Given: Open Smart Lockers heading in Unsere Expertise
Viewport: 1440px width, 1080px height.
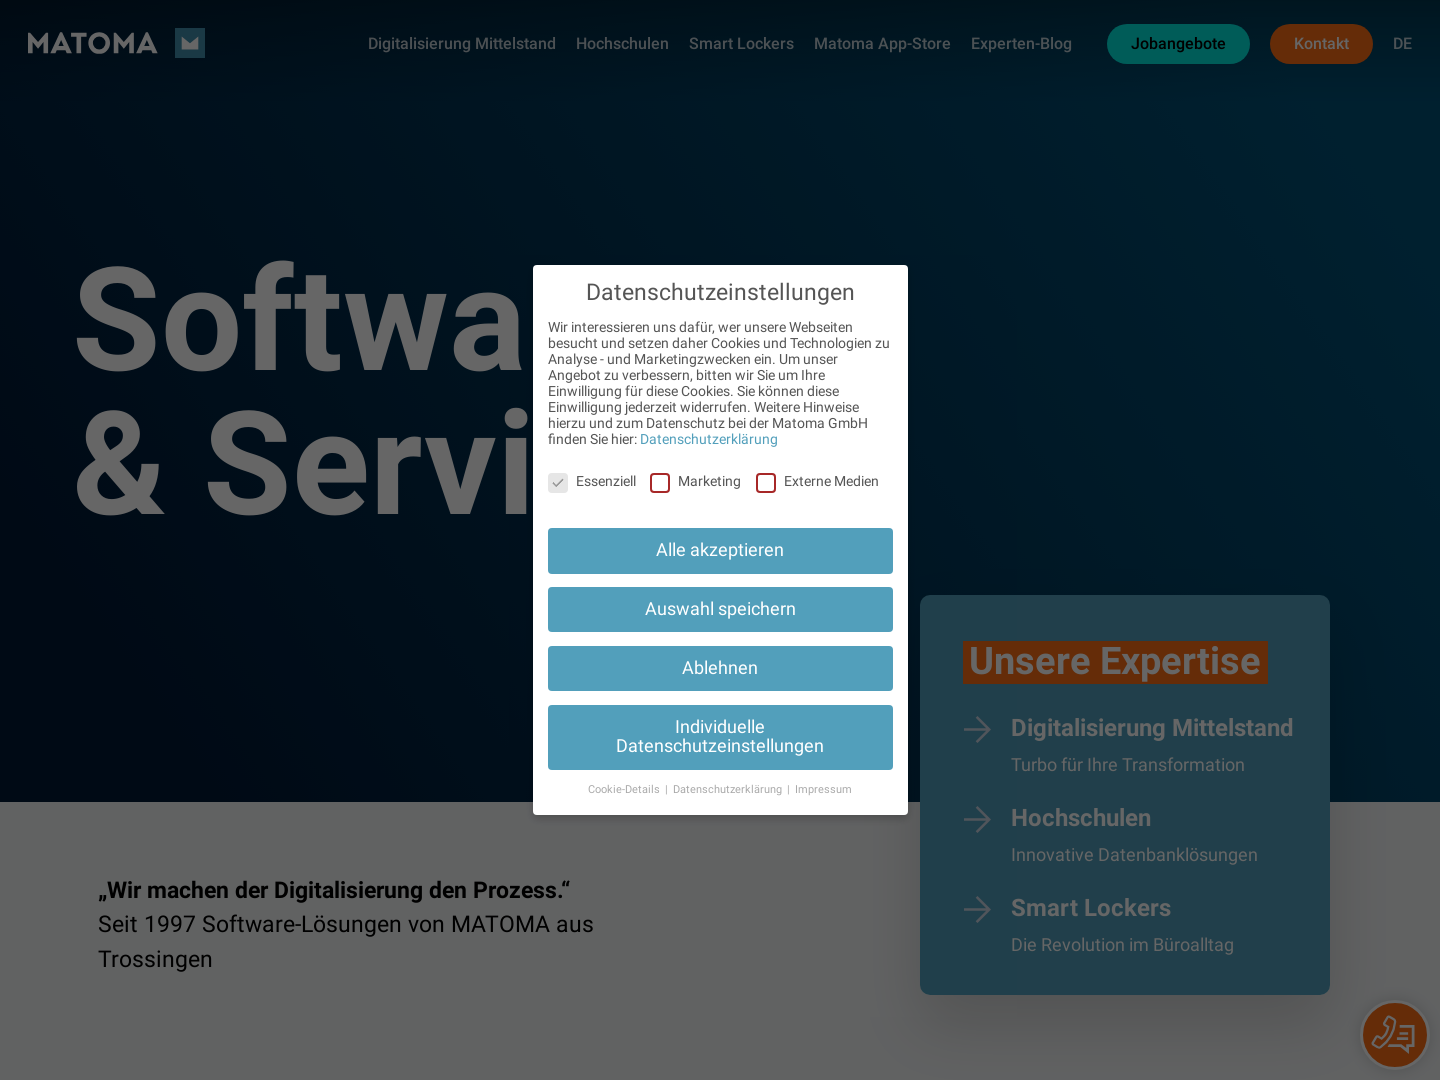Looking at the screenshot, I should (1091, 908).
